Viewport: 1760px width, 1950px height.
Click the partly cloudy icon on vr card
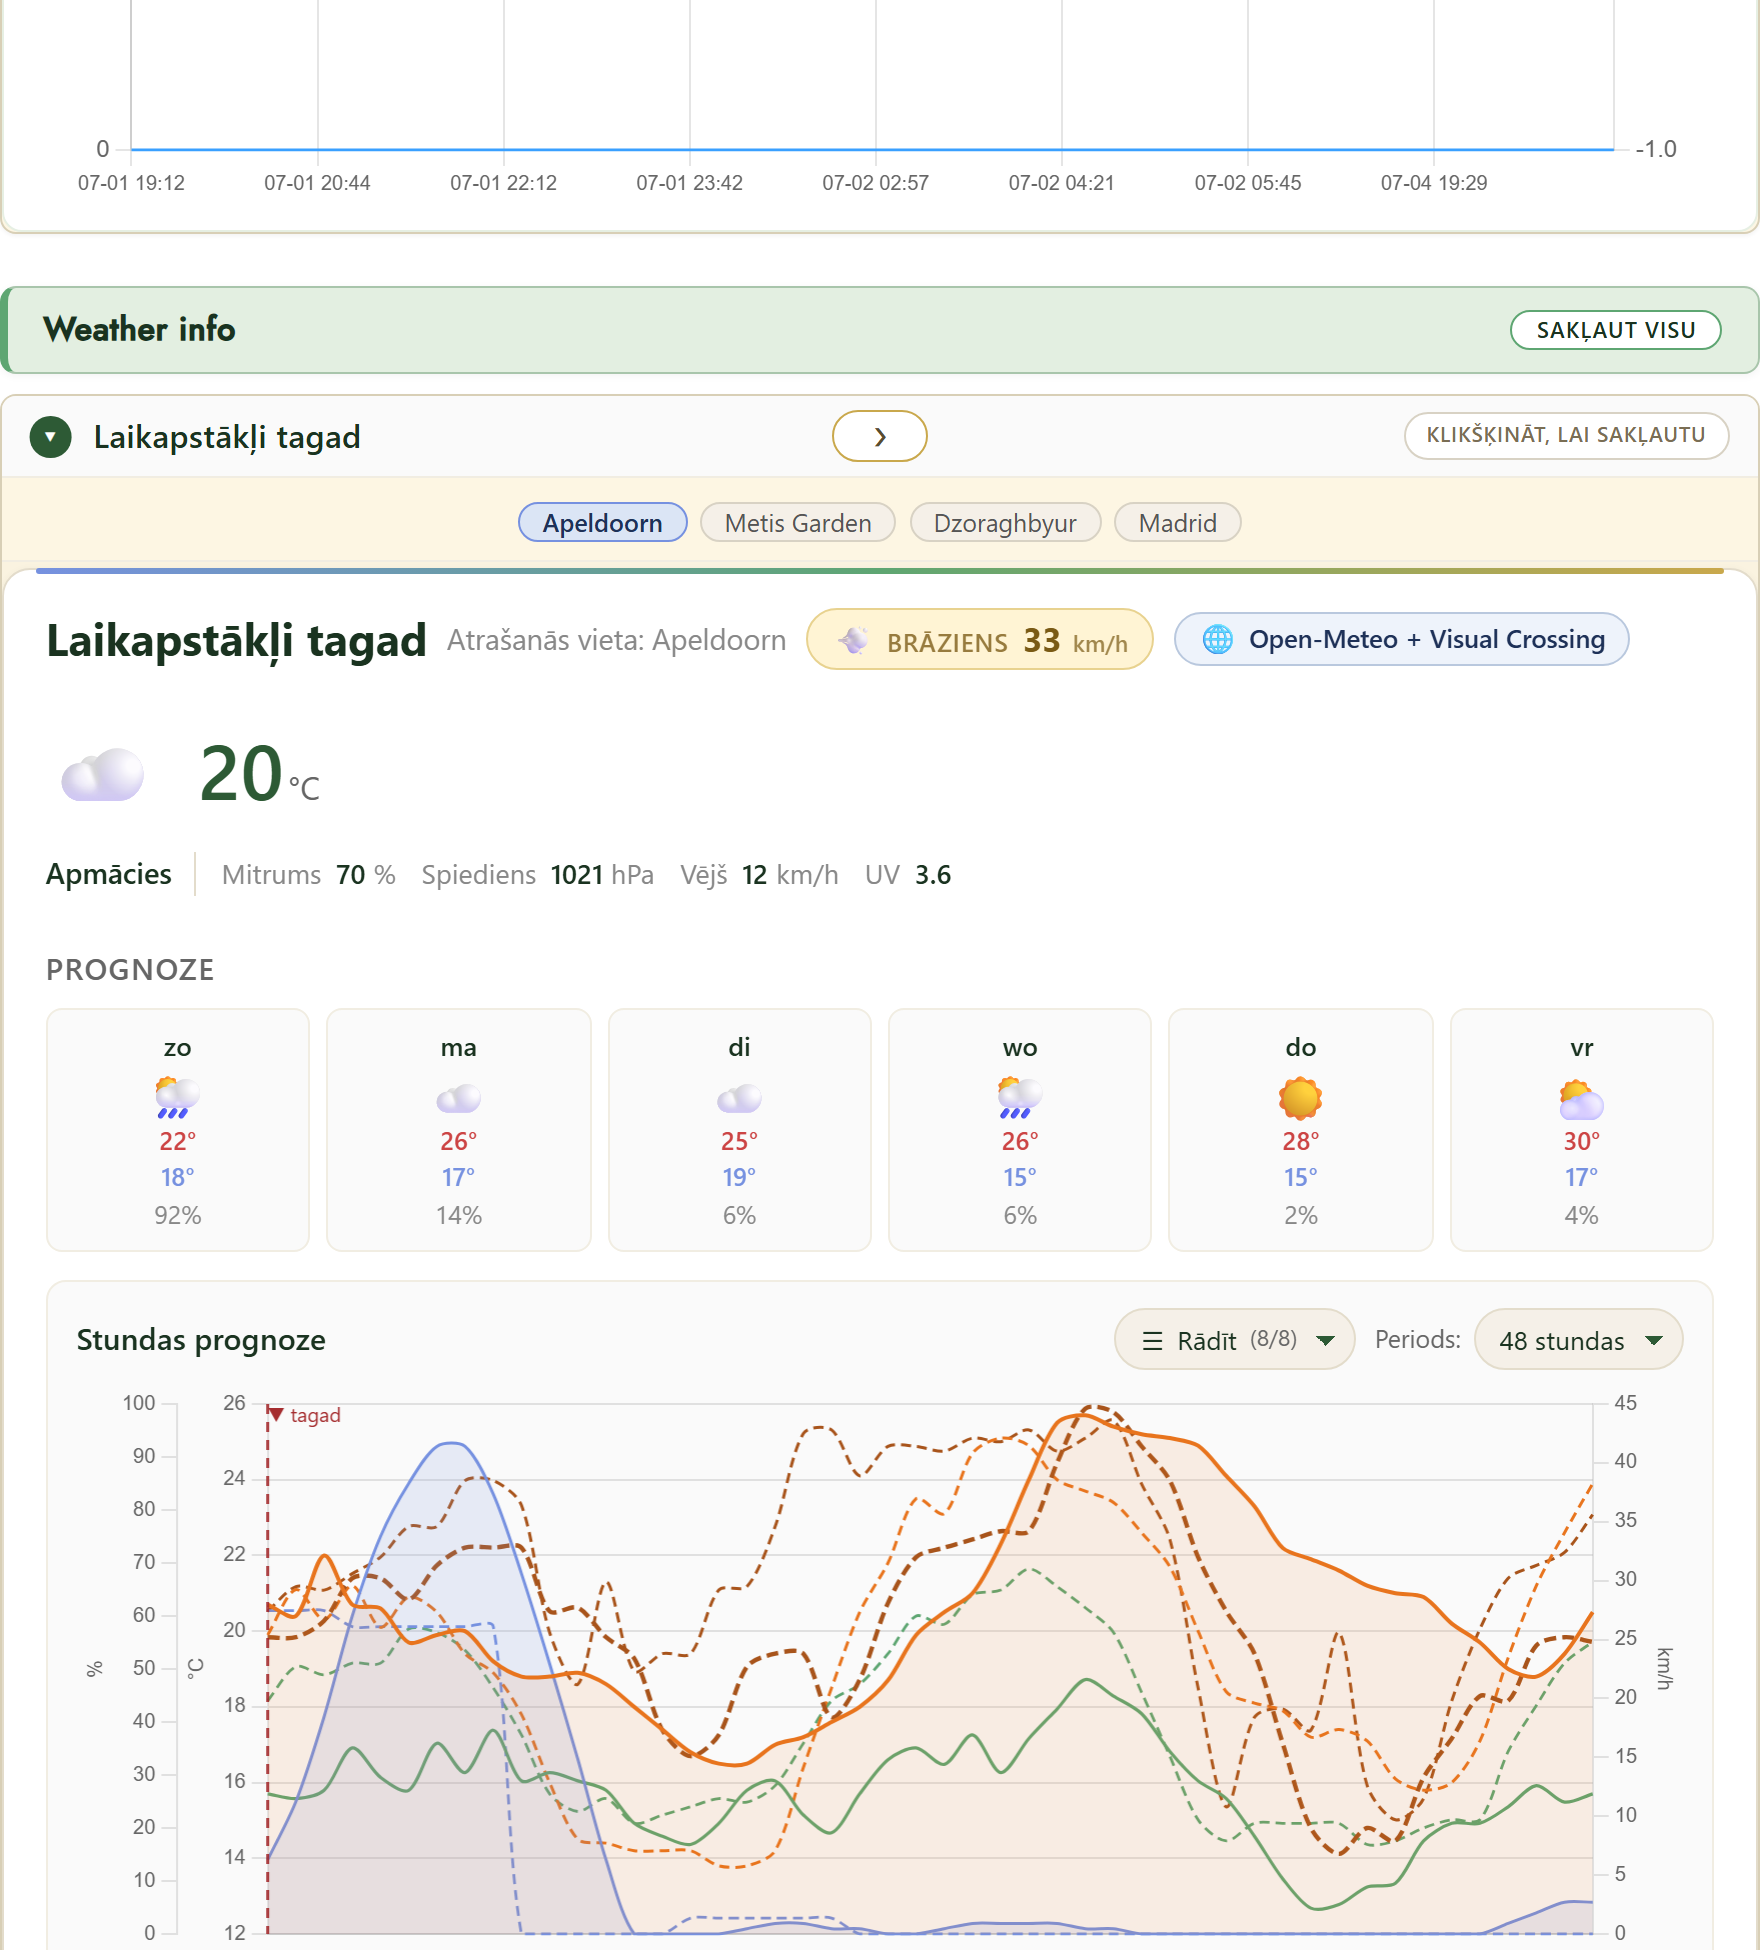(1581, 1099)
